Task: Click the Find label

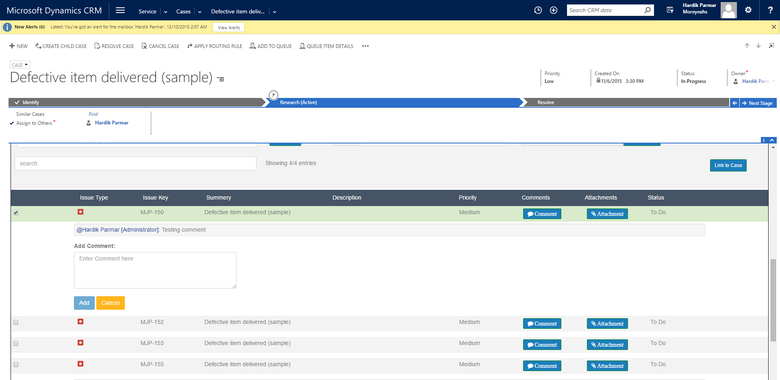Action: (93, 114)
